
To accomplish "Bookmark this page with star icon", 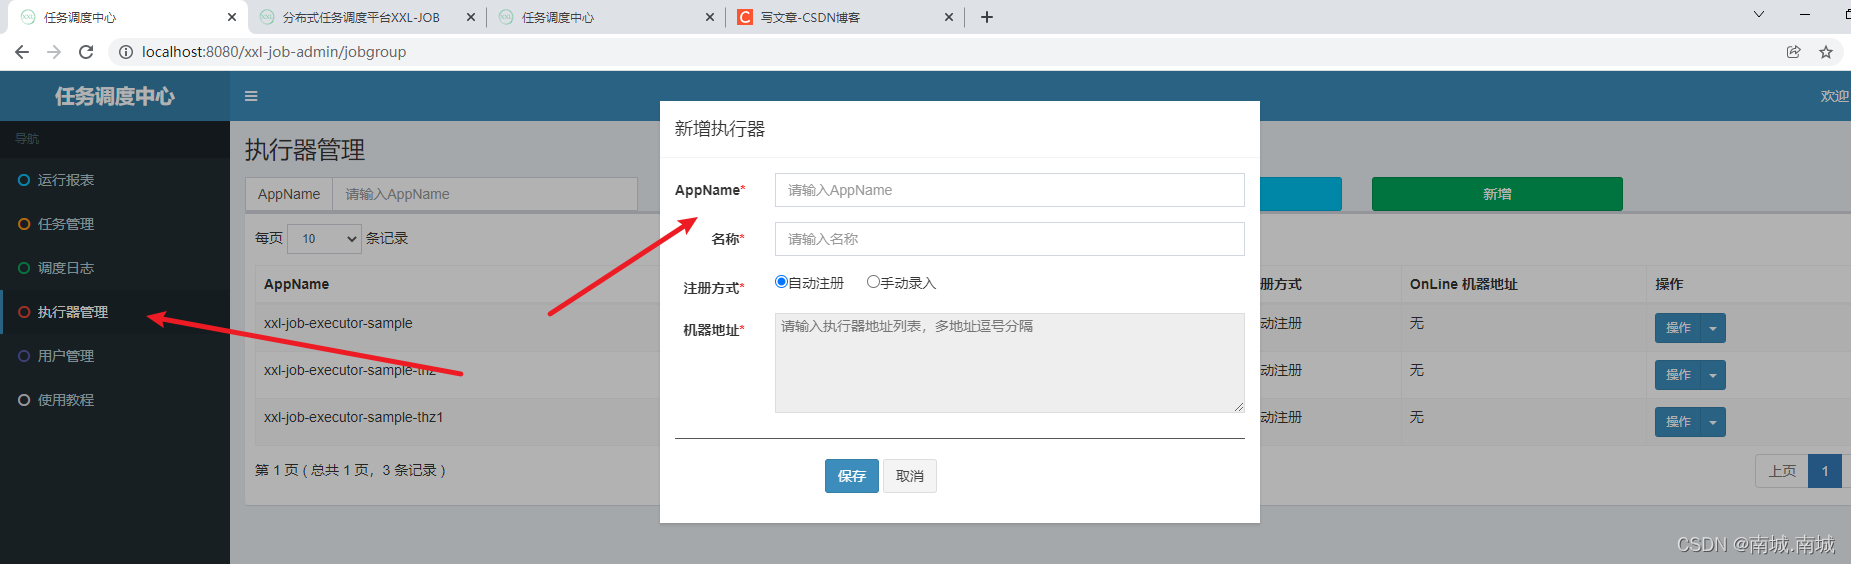I will pos(1826,52).
